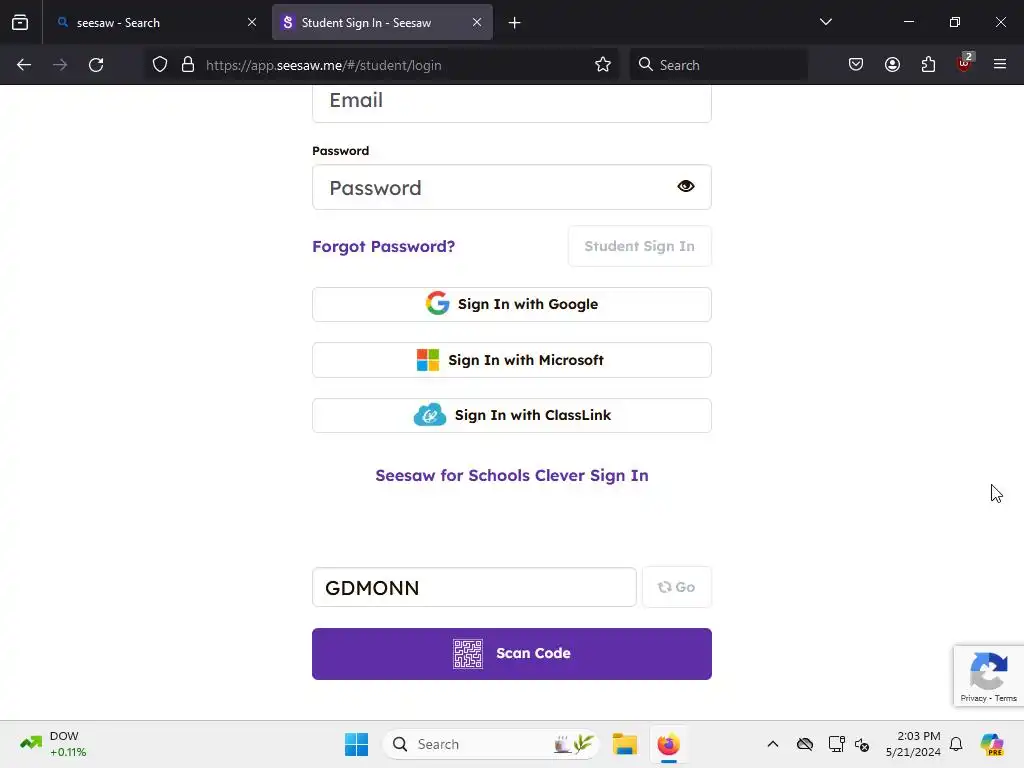
Task: Open File Explorer from taskbar
Action: tap(624, 744)
